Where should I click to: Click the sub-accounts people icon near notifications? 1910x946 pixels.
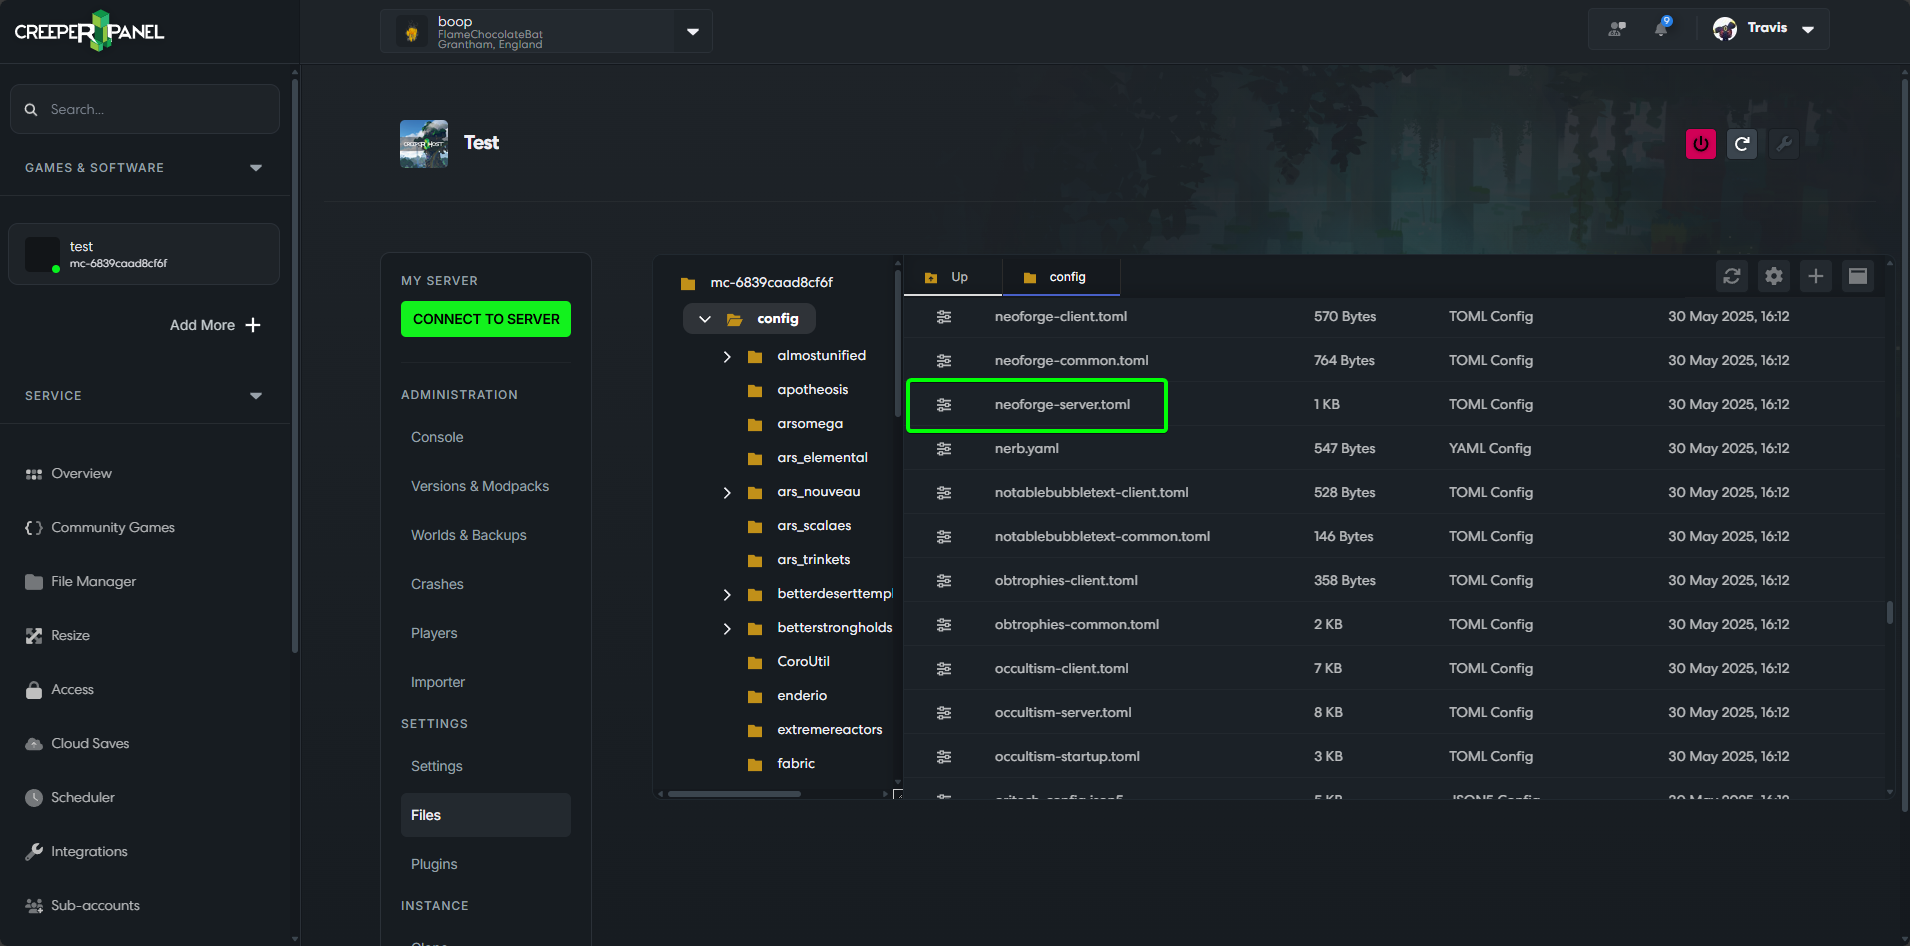(1617, 28)
